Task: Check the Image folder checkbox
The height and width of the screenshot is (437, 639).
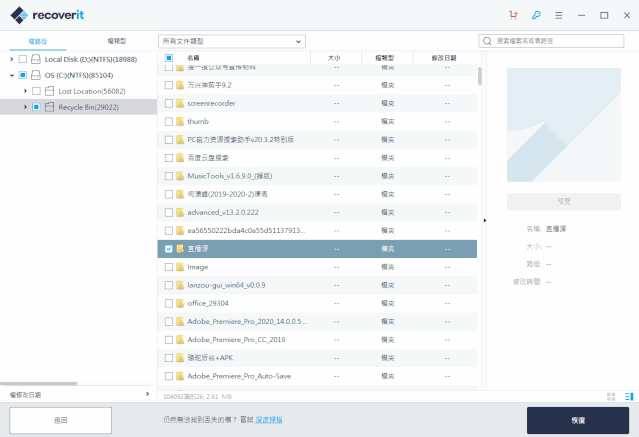Action: pyautogui.click(x=169, y=267)
